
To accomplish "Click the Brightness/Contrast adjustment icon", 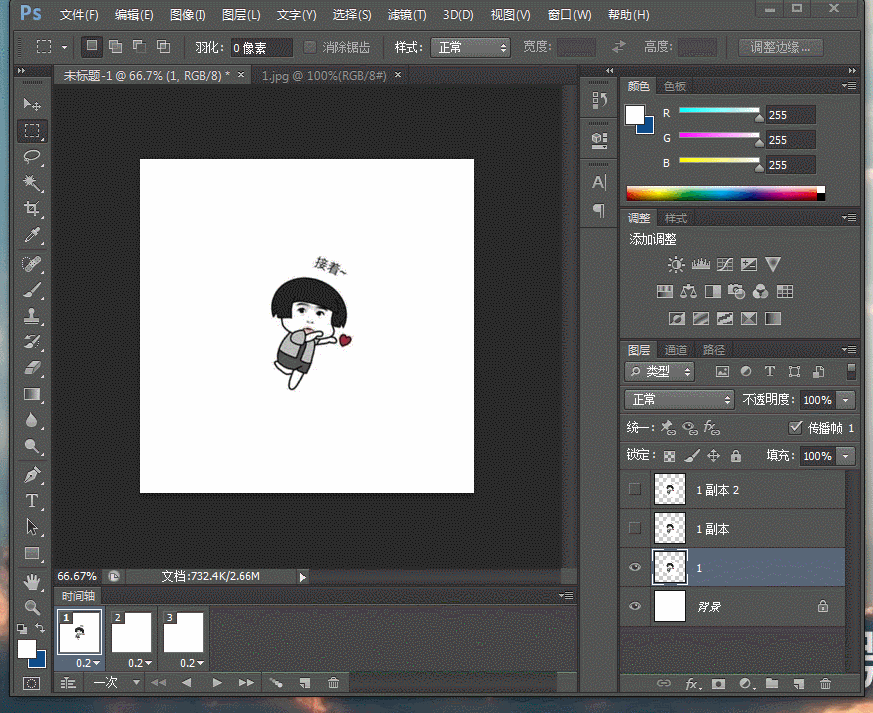I will coord(676,265).
